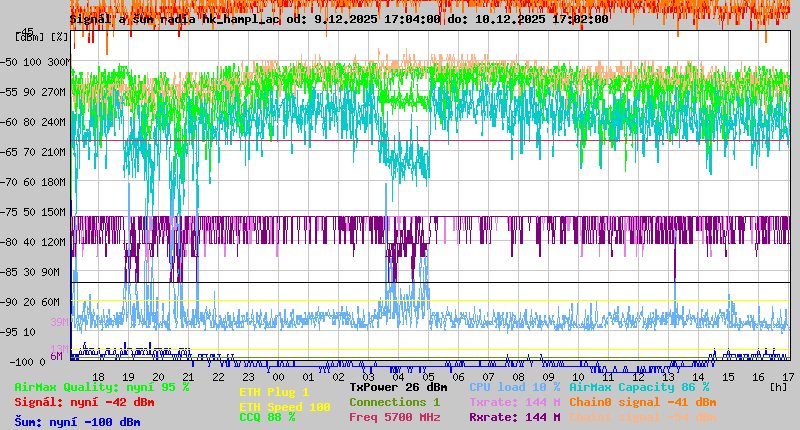Select the Rxrate 144 M legend entry
This screenshot has width=800, height=430.
[514, 417]
